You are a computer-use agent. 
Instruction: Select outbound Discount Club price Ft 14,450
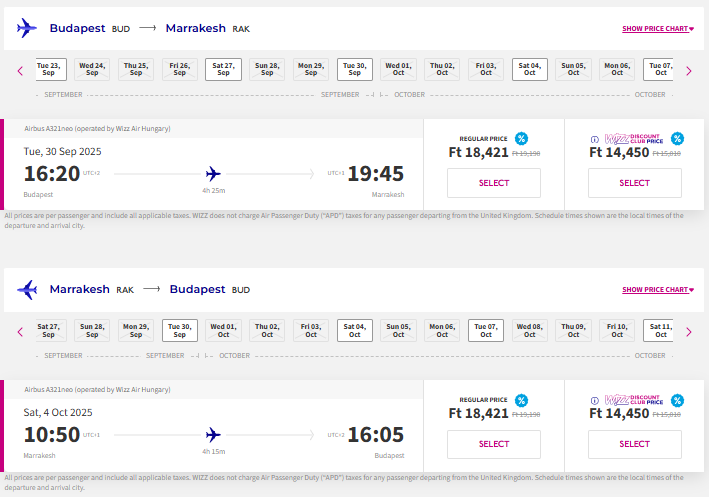click(634, 183)
